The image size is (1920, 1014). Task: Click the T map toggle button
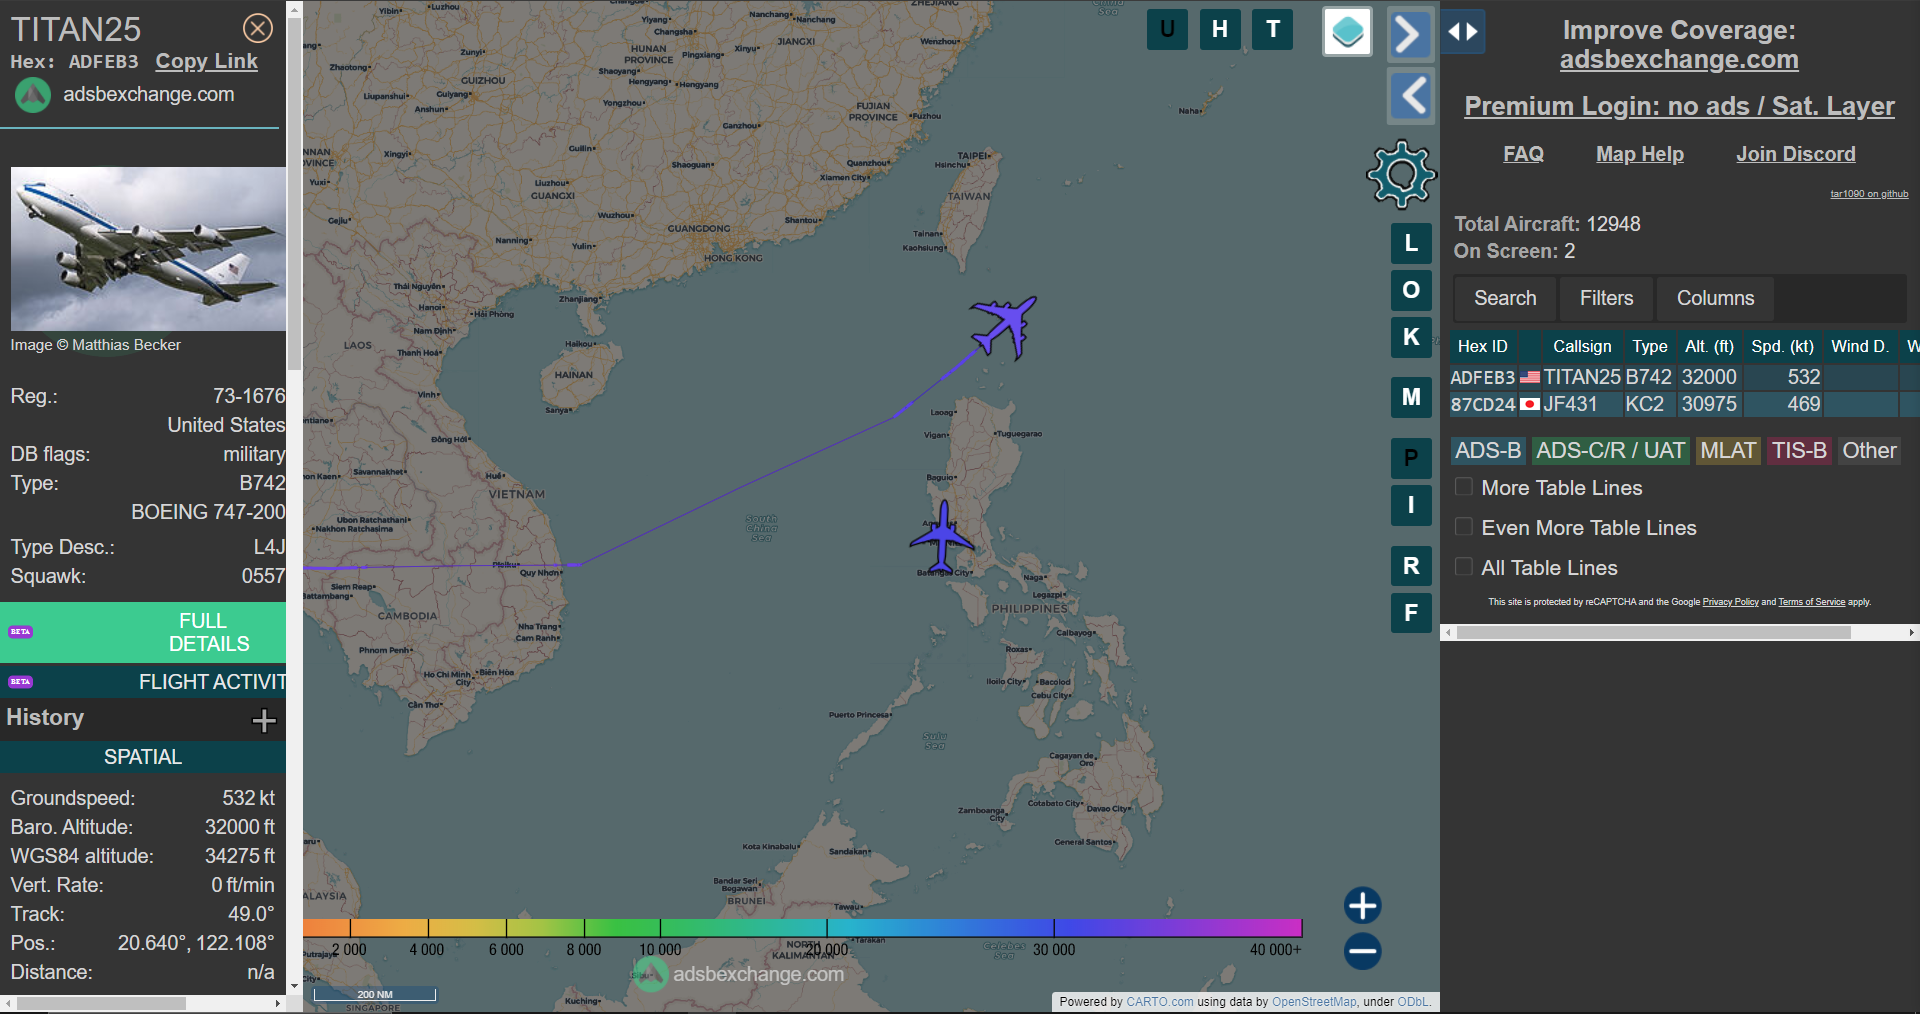point(1273,29)
